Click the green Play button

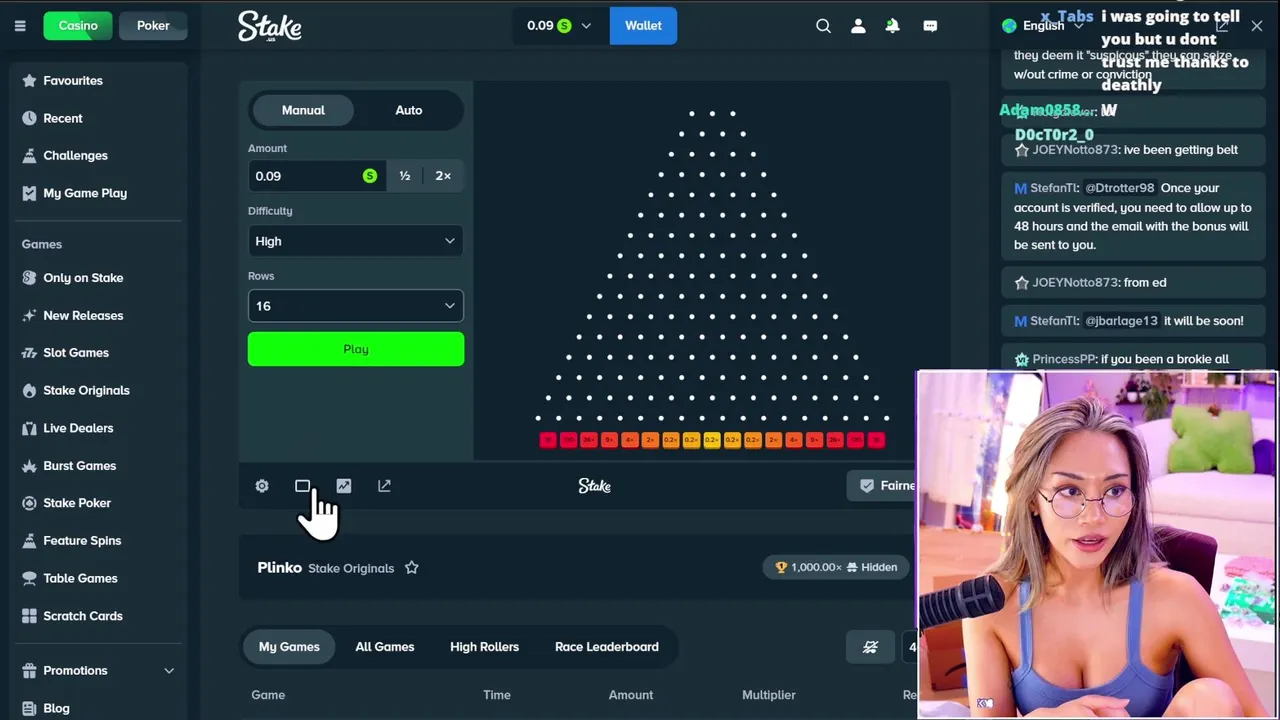[356, 349]
